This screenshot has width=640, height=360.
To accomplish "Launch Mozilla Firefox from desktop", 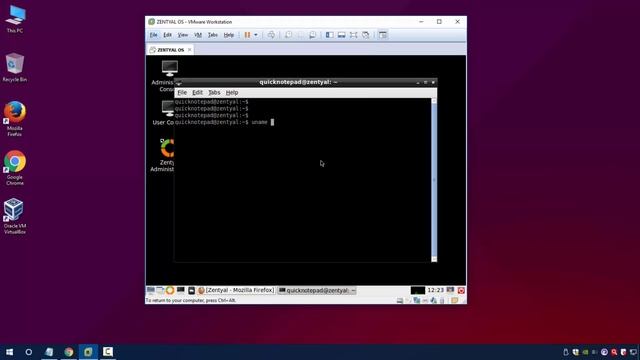I will coord(15,119).
